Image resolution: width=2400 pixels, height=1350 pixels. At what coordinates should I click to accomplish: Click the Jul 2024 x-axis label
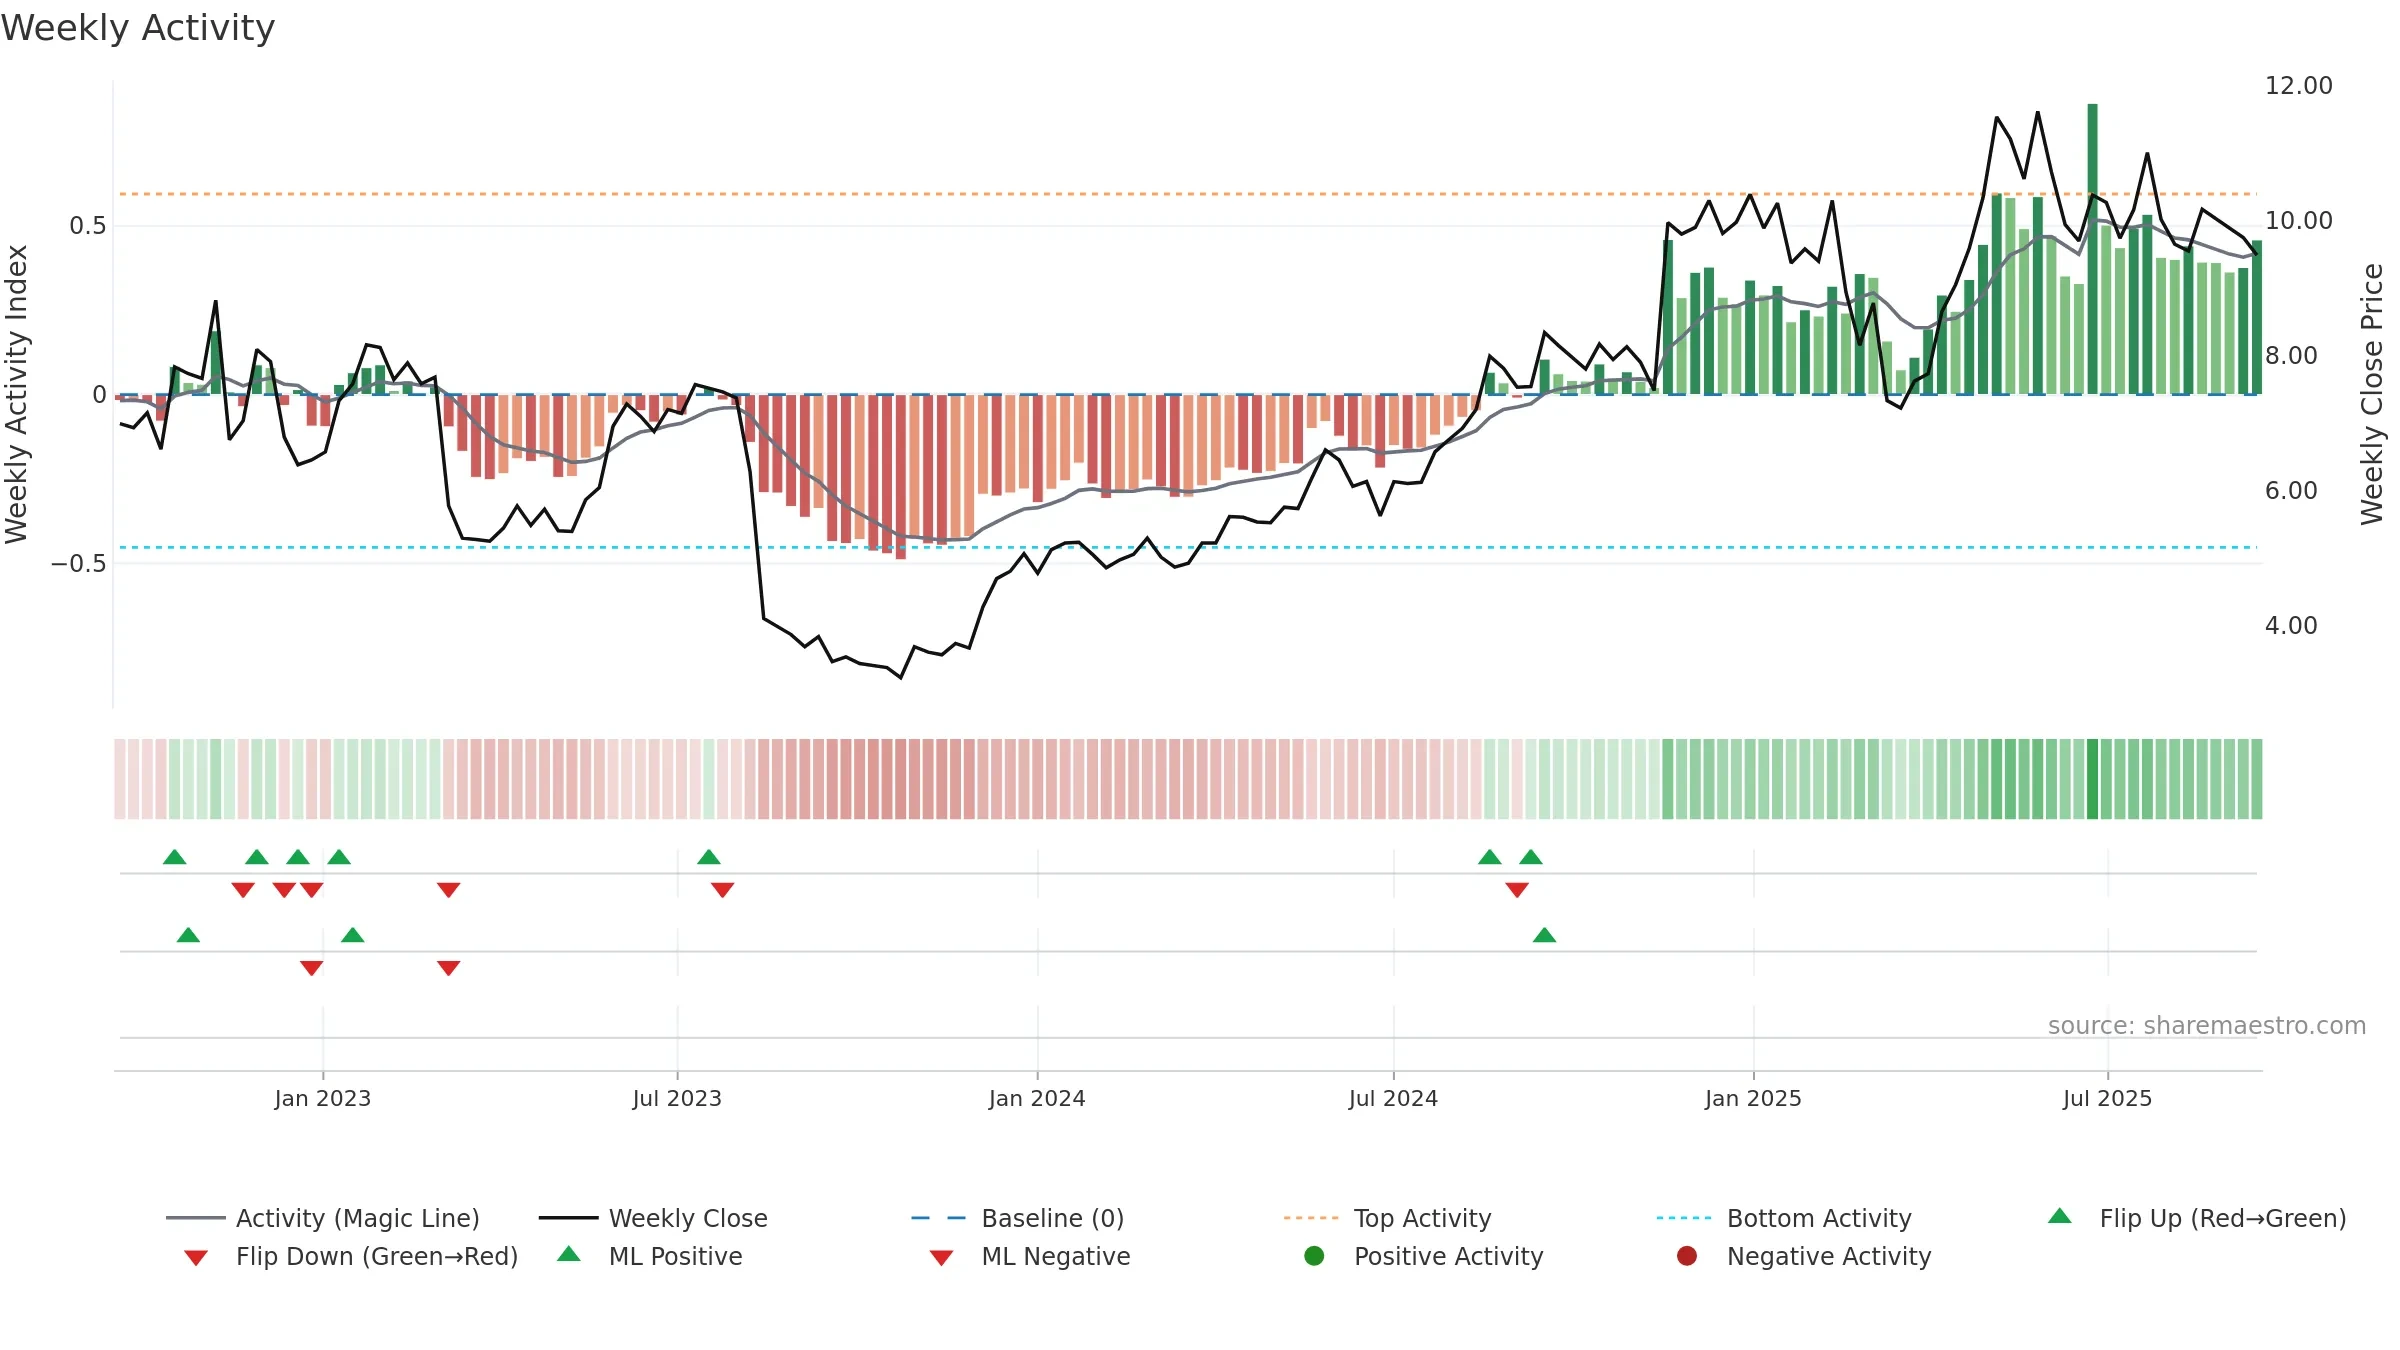click(1393, 1098)
